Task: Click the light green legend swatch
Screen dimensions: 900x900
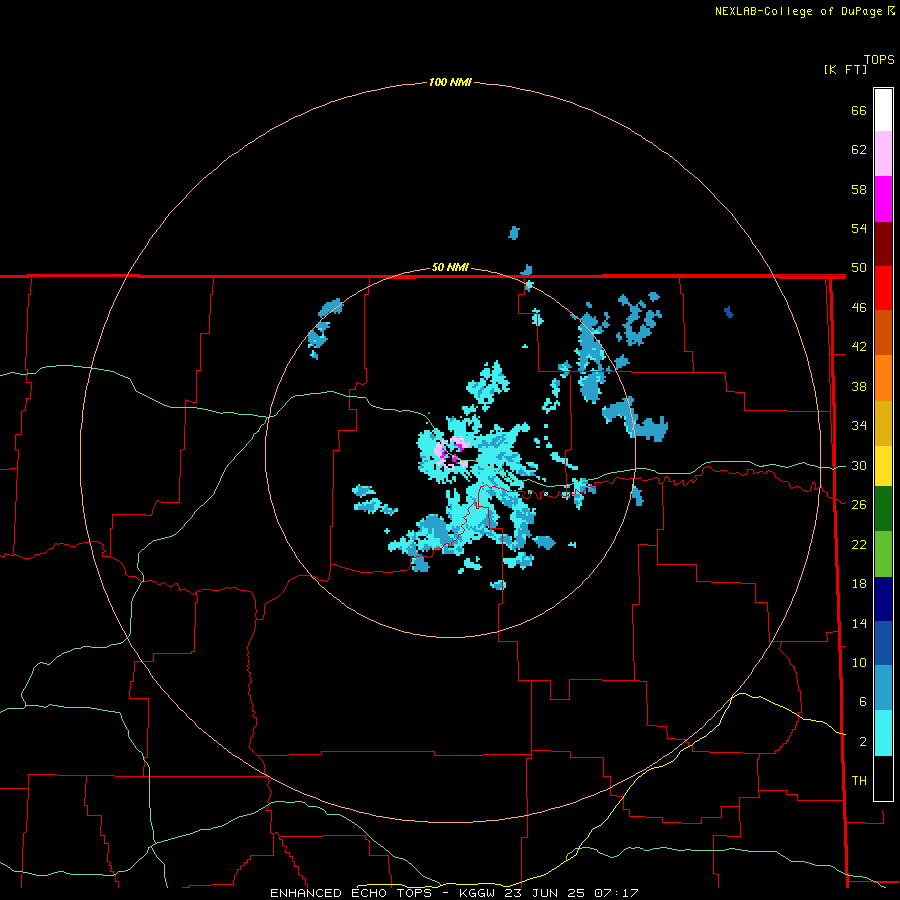Action: pos(883,554)
